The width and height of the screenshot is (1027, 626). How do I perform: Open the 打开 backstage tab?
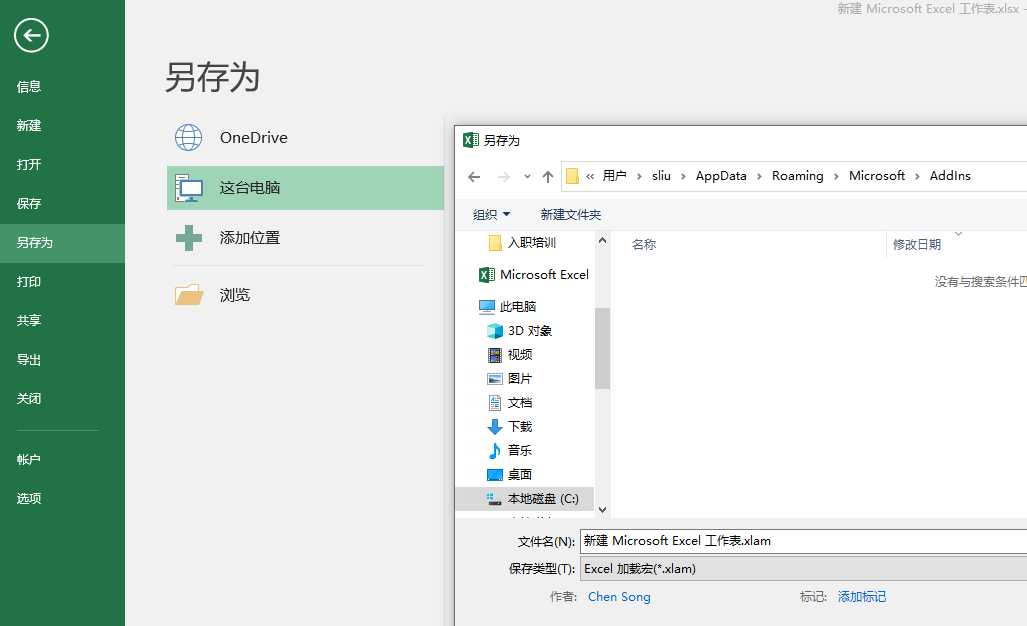pyautogui.click(x=62, y=164)
